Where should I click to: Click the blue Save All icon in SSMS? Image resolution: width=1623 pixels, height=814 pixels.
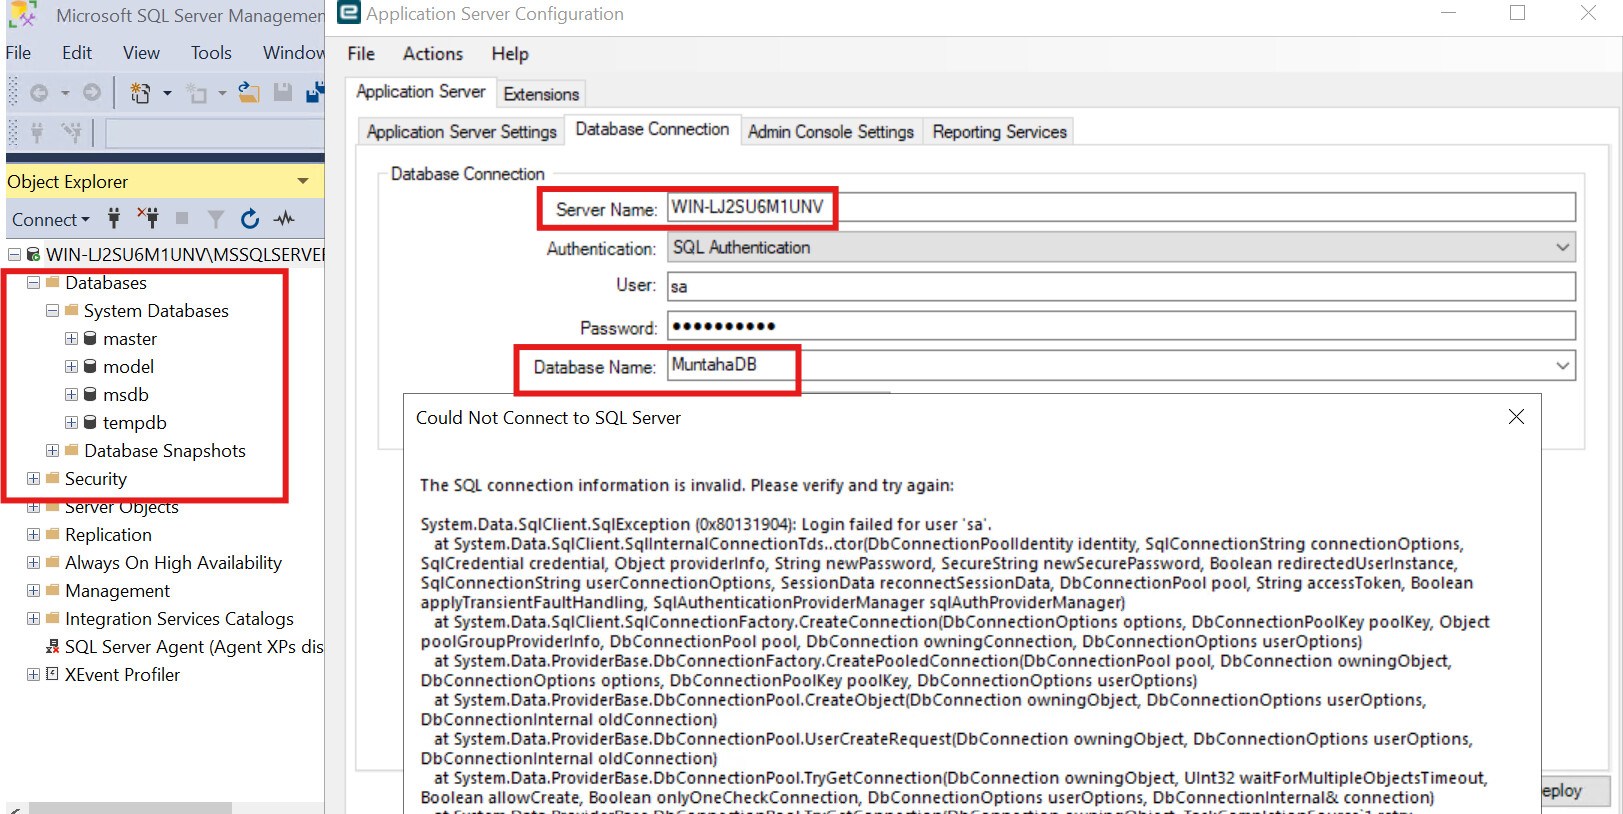(x=315, y=92)
